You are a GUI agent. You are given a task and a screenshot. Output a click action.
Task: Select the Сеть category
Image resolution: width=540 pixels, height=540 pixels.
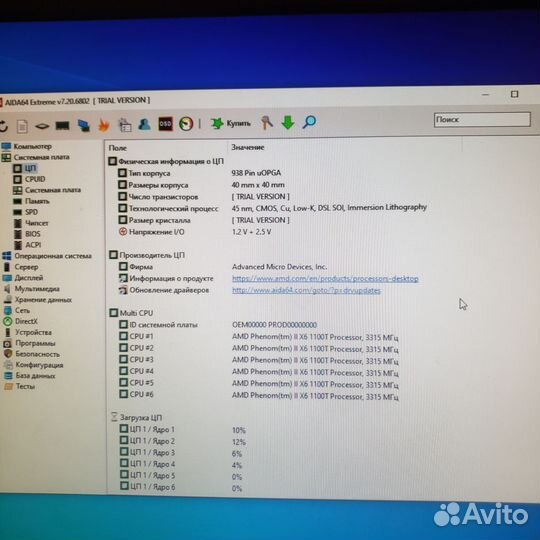click(17, 311)
